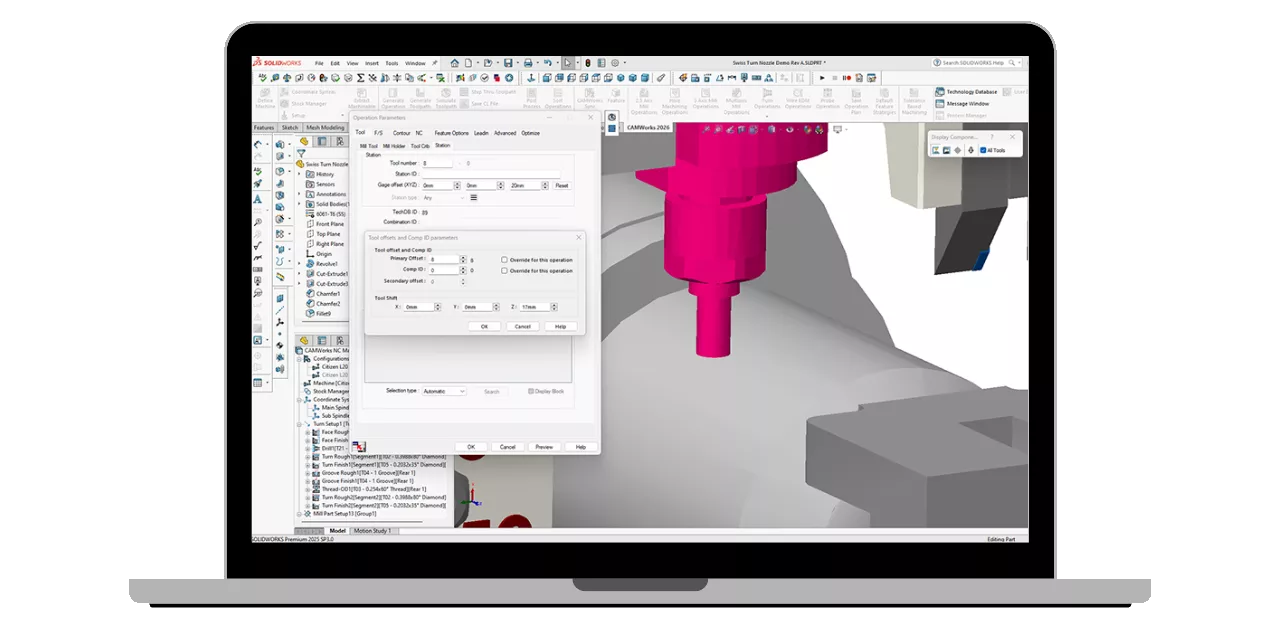Open the Insert menu

(372, 63)
